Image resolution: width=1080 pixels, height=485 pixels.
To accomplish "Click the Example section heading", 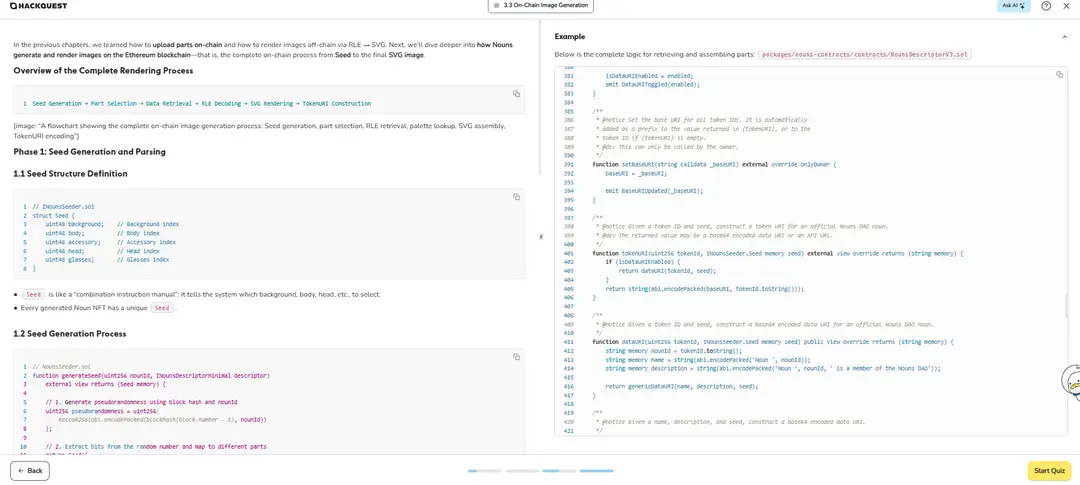I will tap(570, 37).
